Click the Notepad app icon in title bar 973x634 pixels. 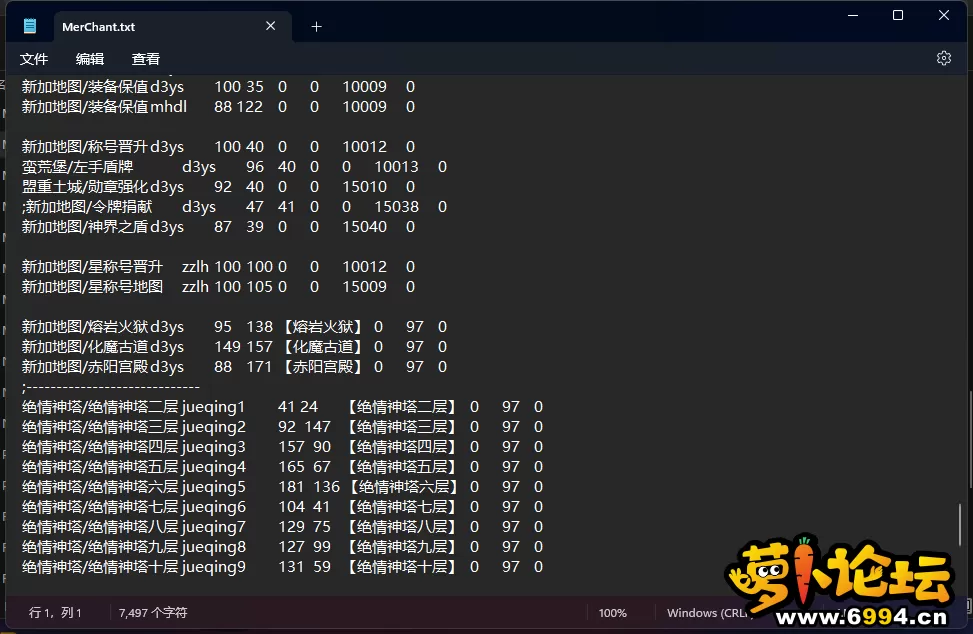[x=29, y=26]
